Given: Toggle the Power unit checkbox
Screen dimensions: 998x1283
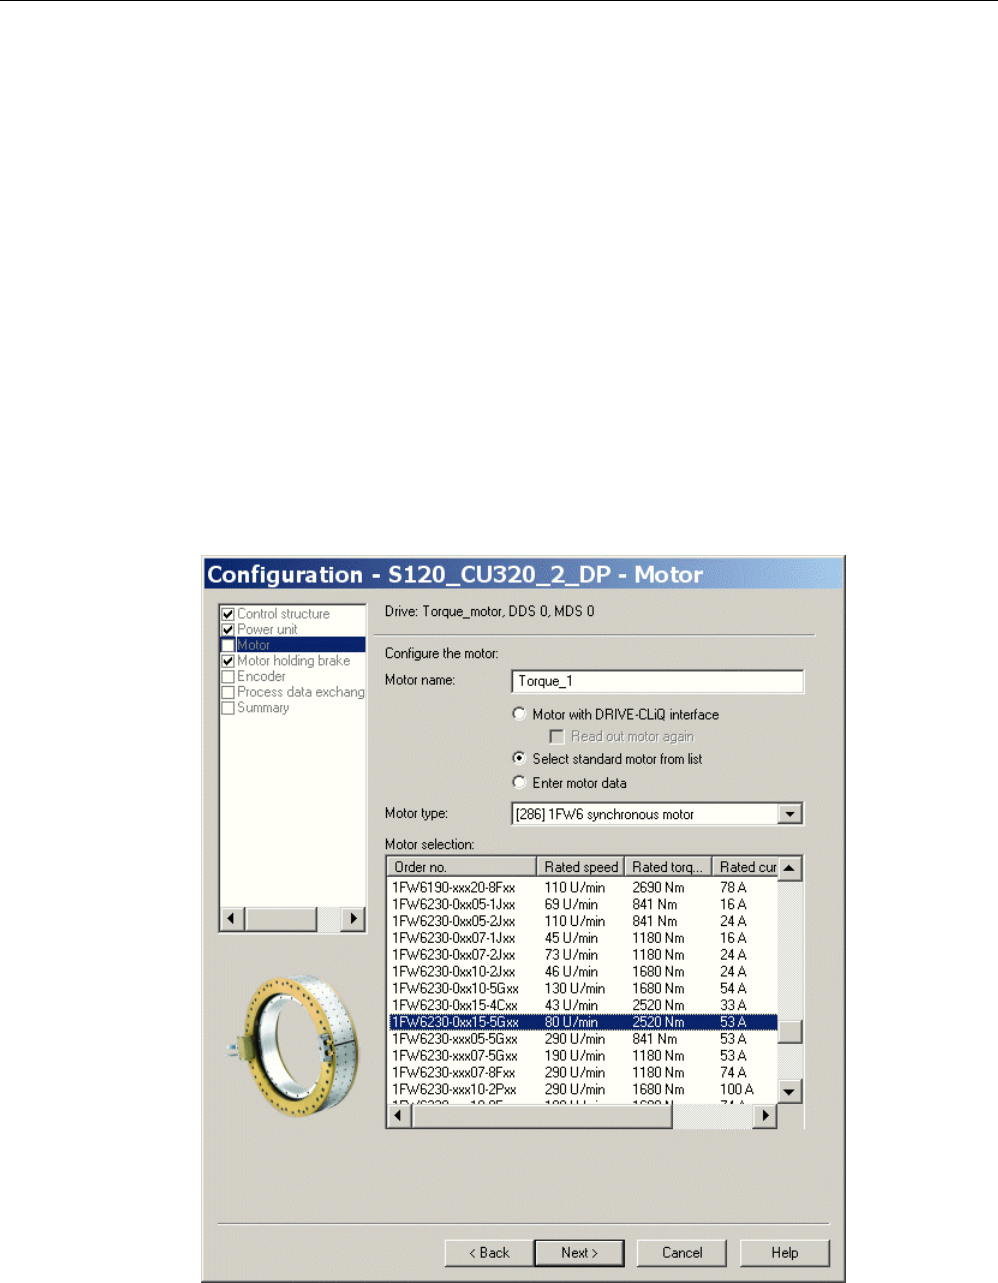Looking at the screenshot, I should [228, 630].
